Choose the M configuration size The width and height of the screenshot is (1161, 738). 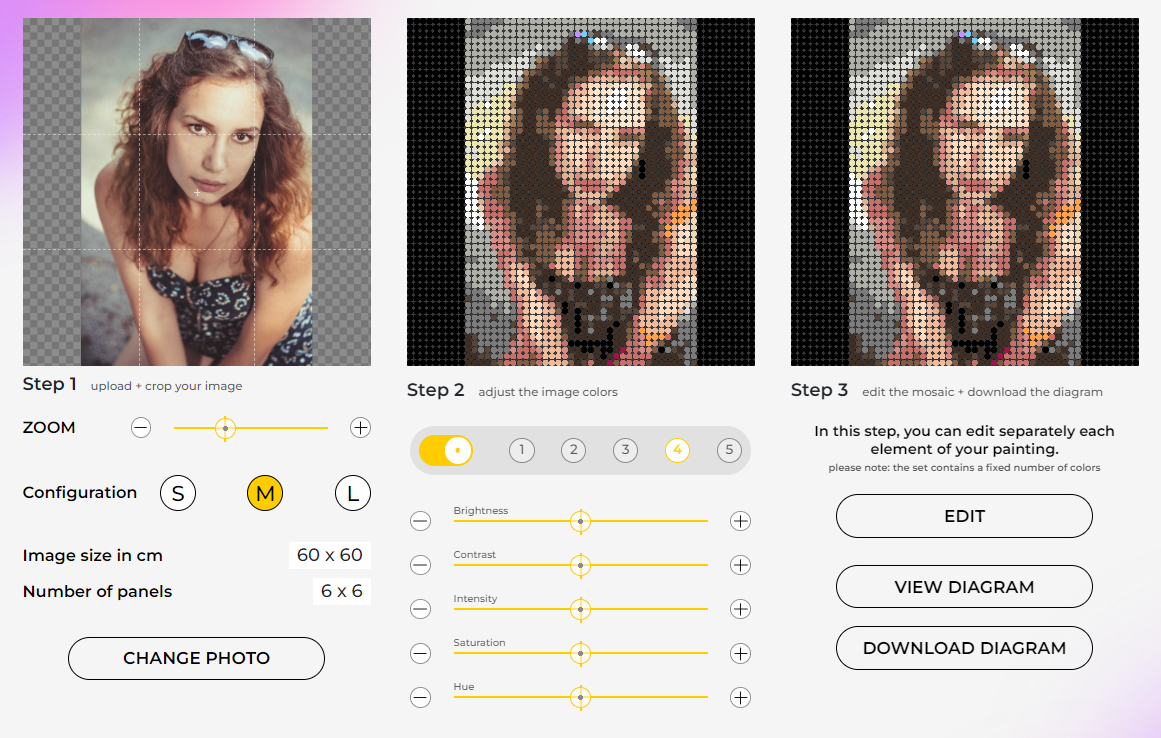(x=265, y=494)
